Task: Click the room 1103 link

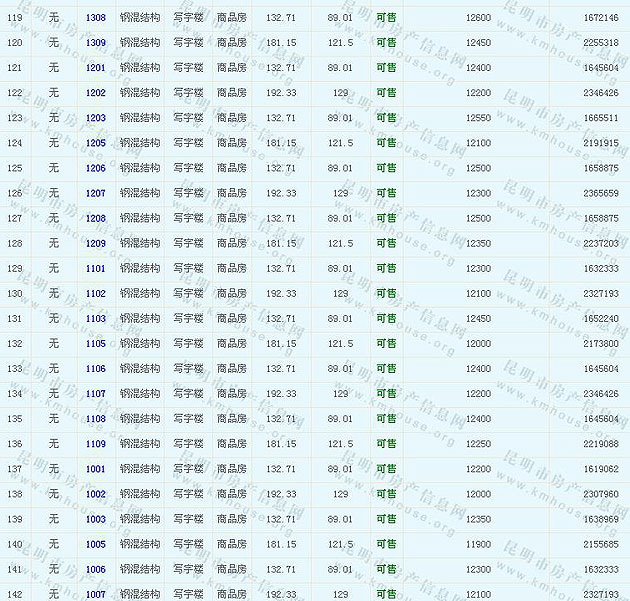Action: pos(96,318)
